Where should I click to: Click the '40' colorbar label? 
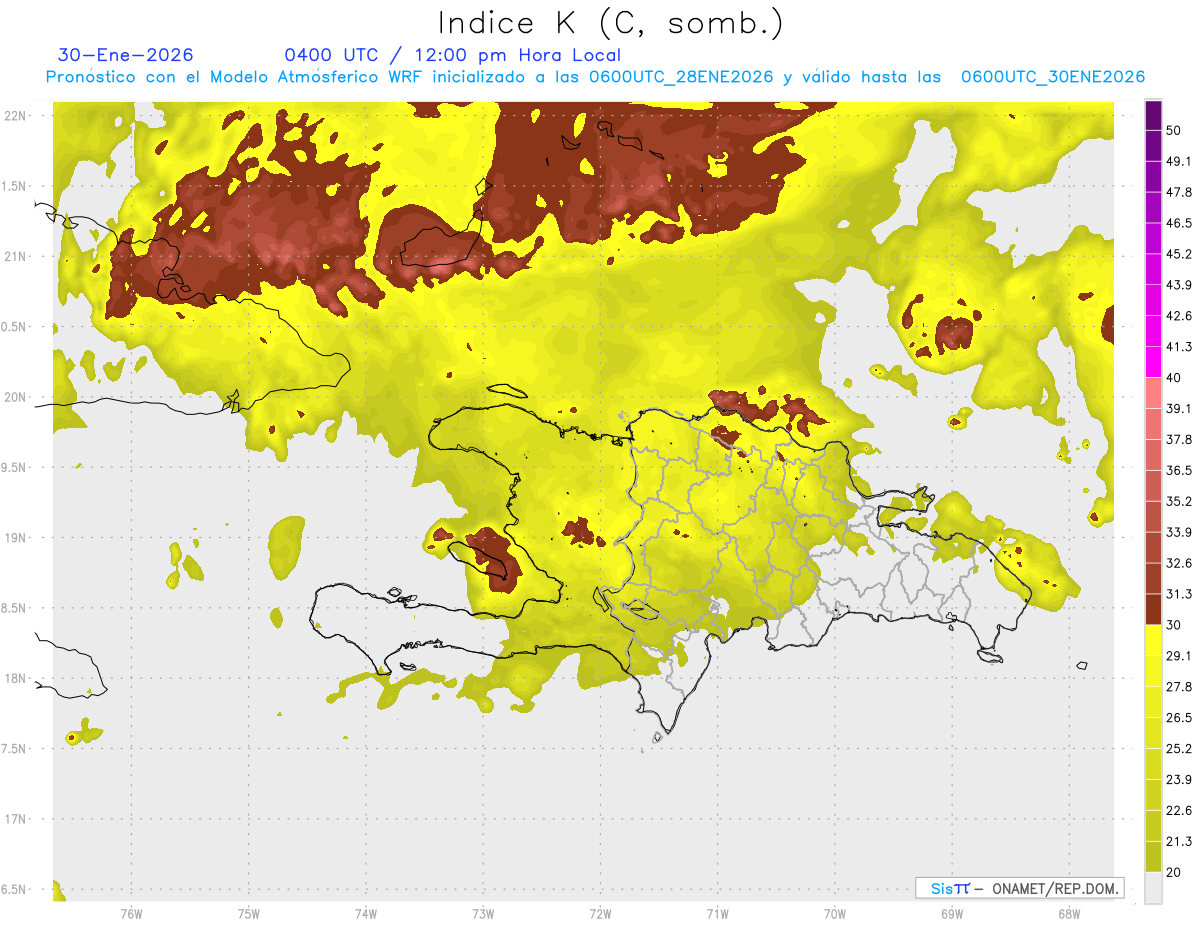coord(1175,378)
